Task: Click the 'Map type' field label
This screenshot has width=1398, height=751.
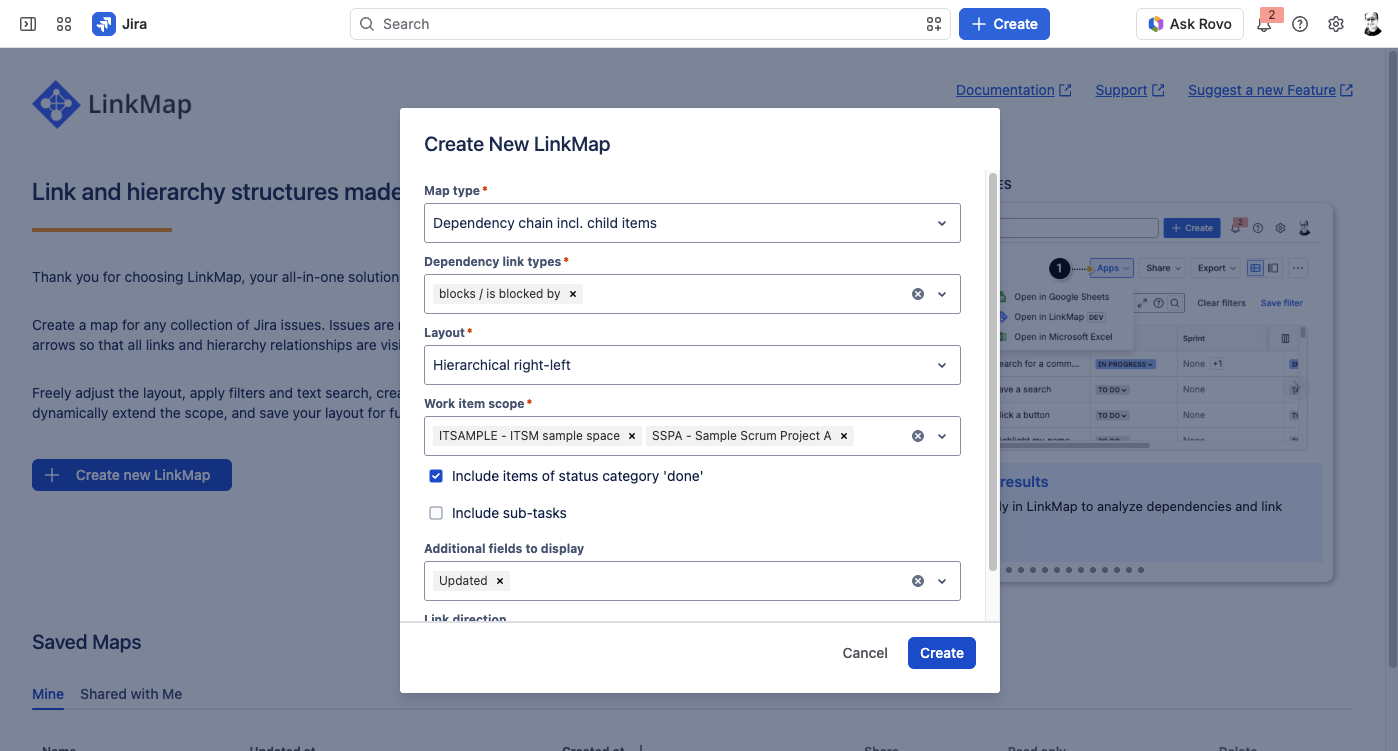Action: (x=452, y=190)
